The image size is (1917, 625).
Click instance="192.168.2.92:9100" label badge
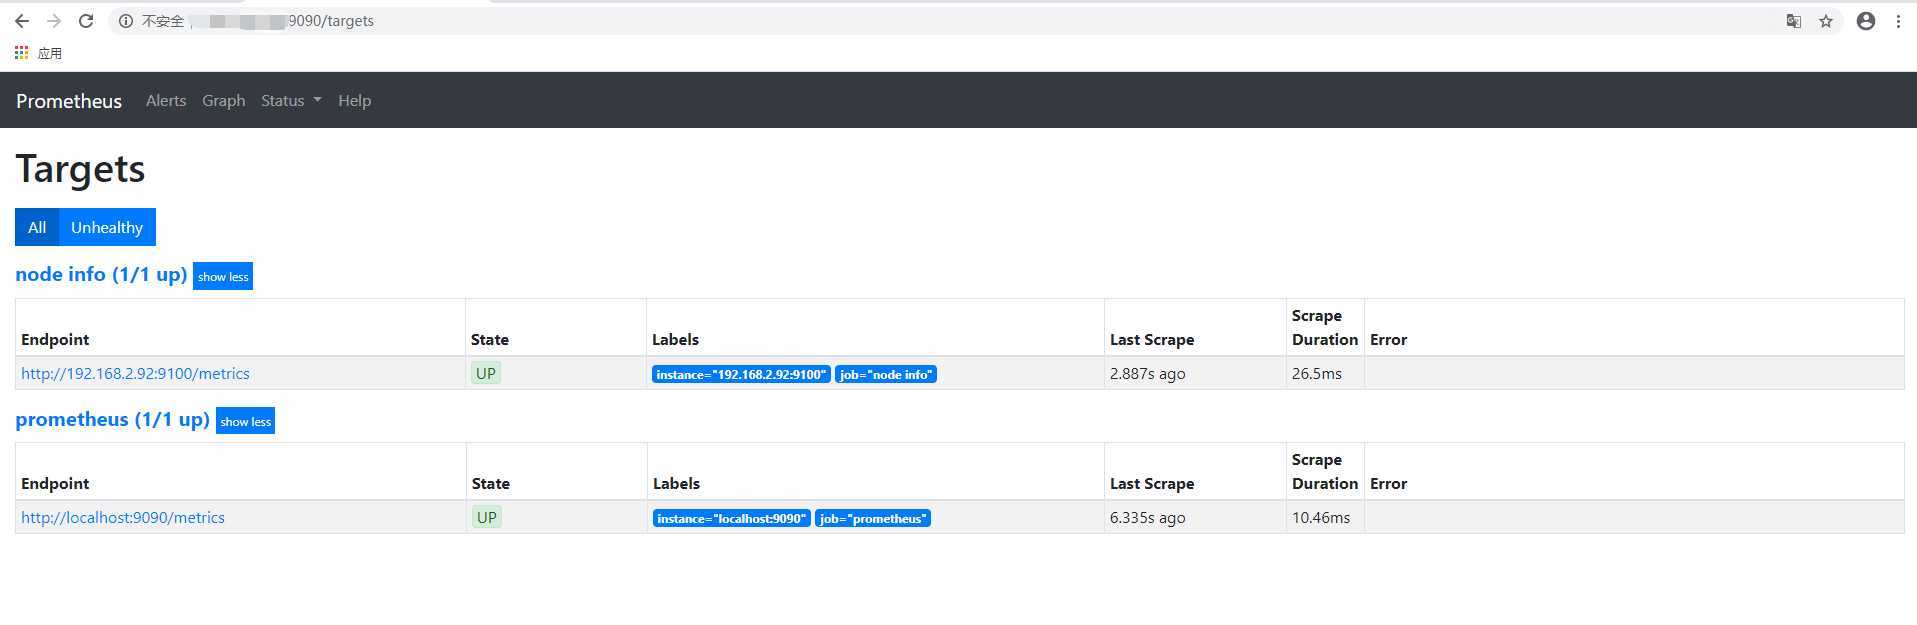pos(741,374)
